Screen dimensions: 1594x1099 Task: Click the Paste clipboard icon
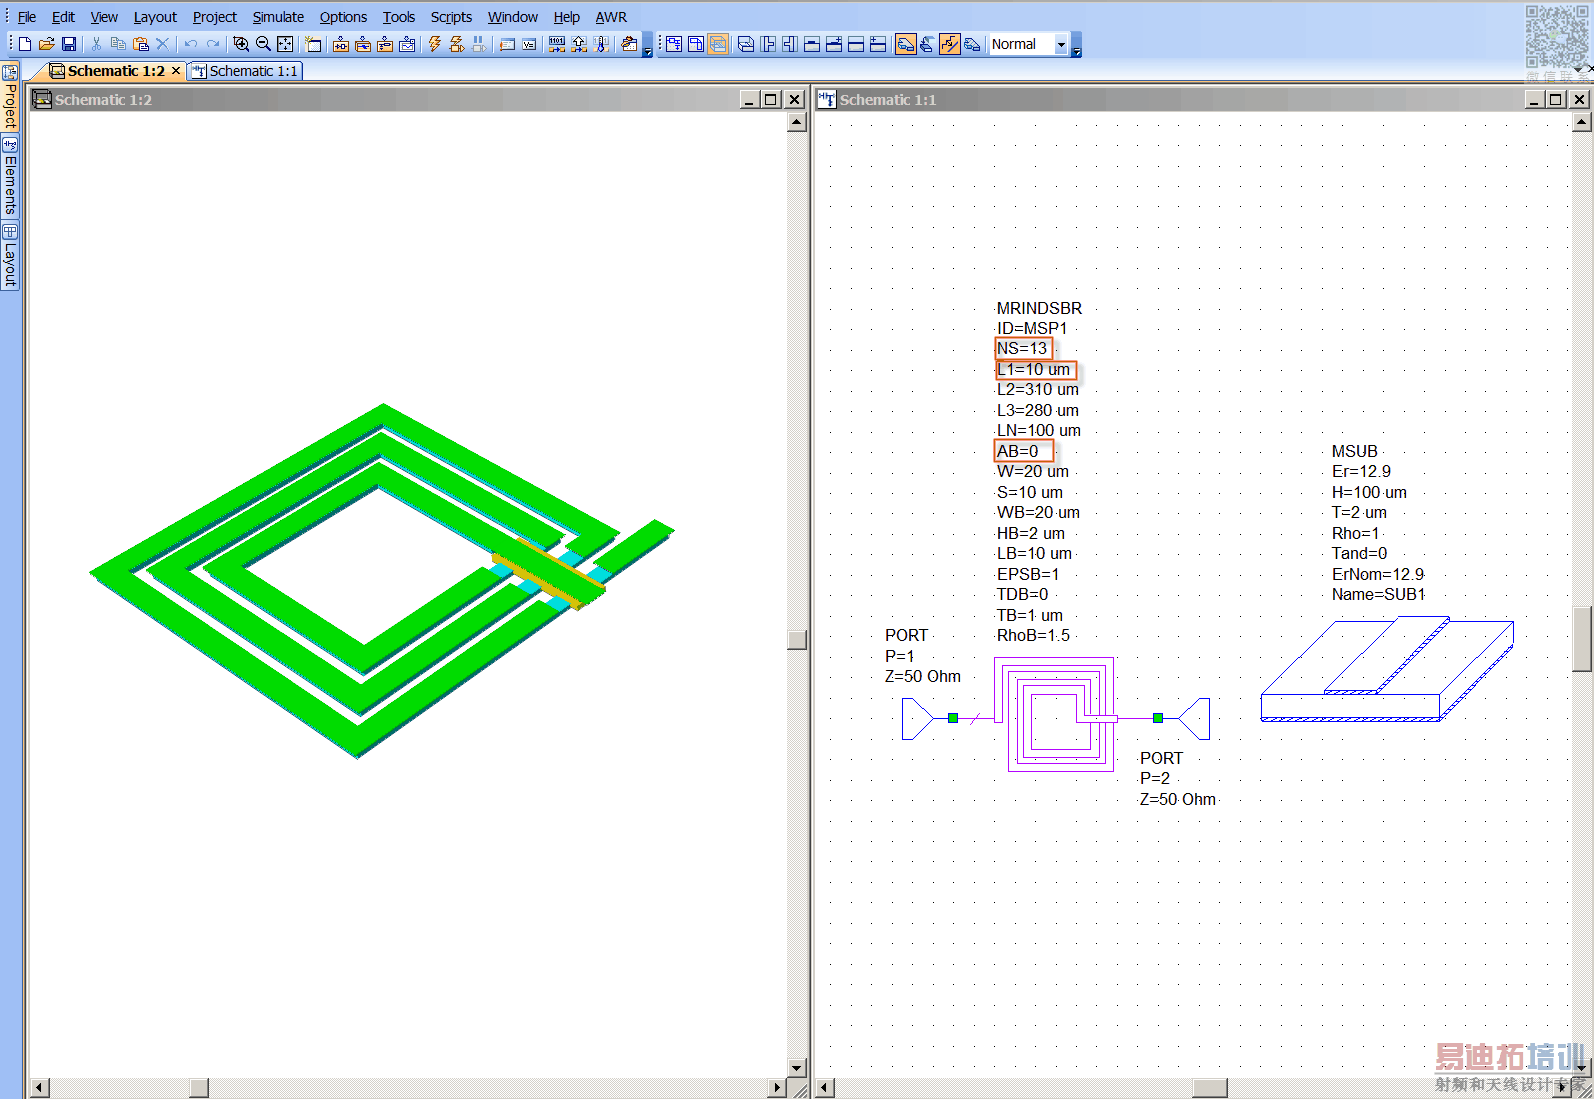(x=141, y=44)
